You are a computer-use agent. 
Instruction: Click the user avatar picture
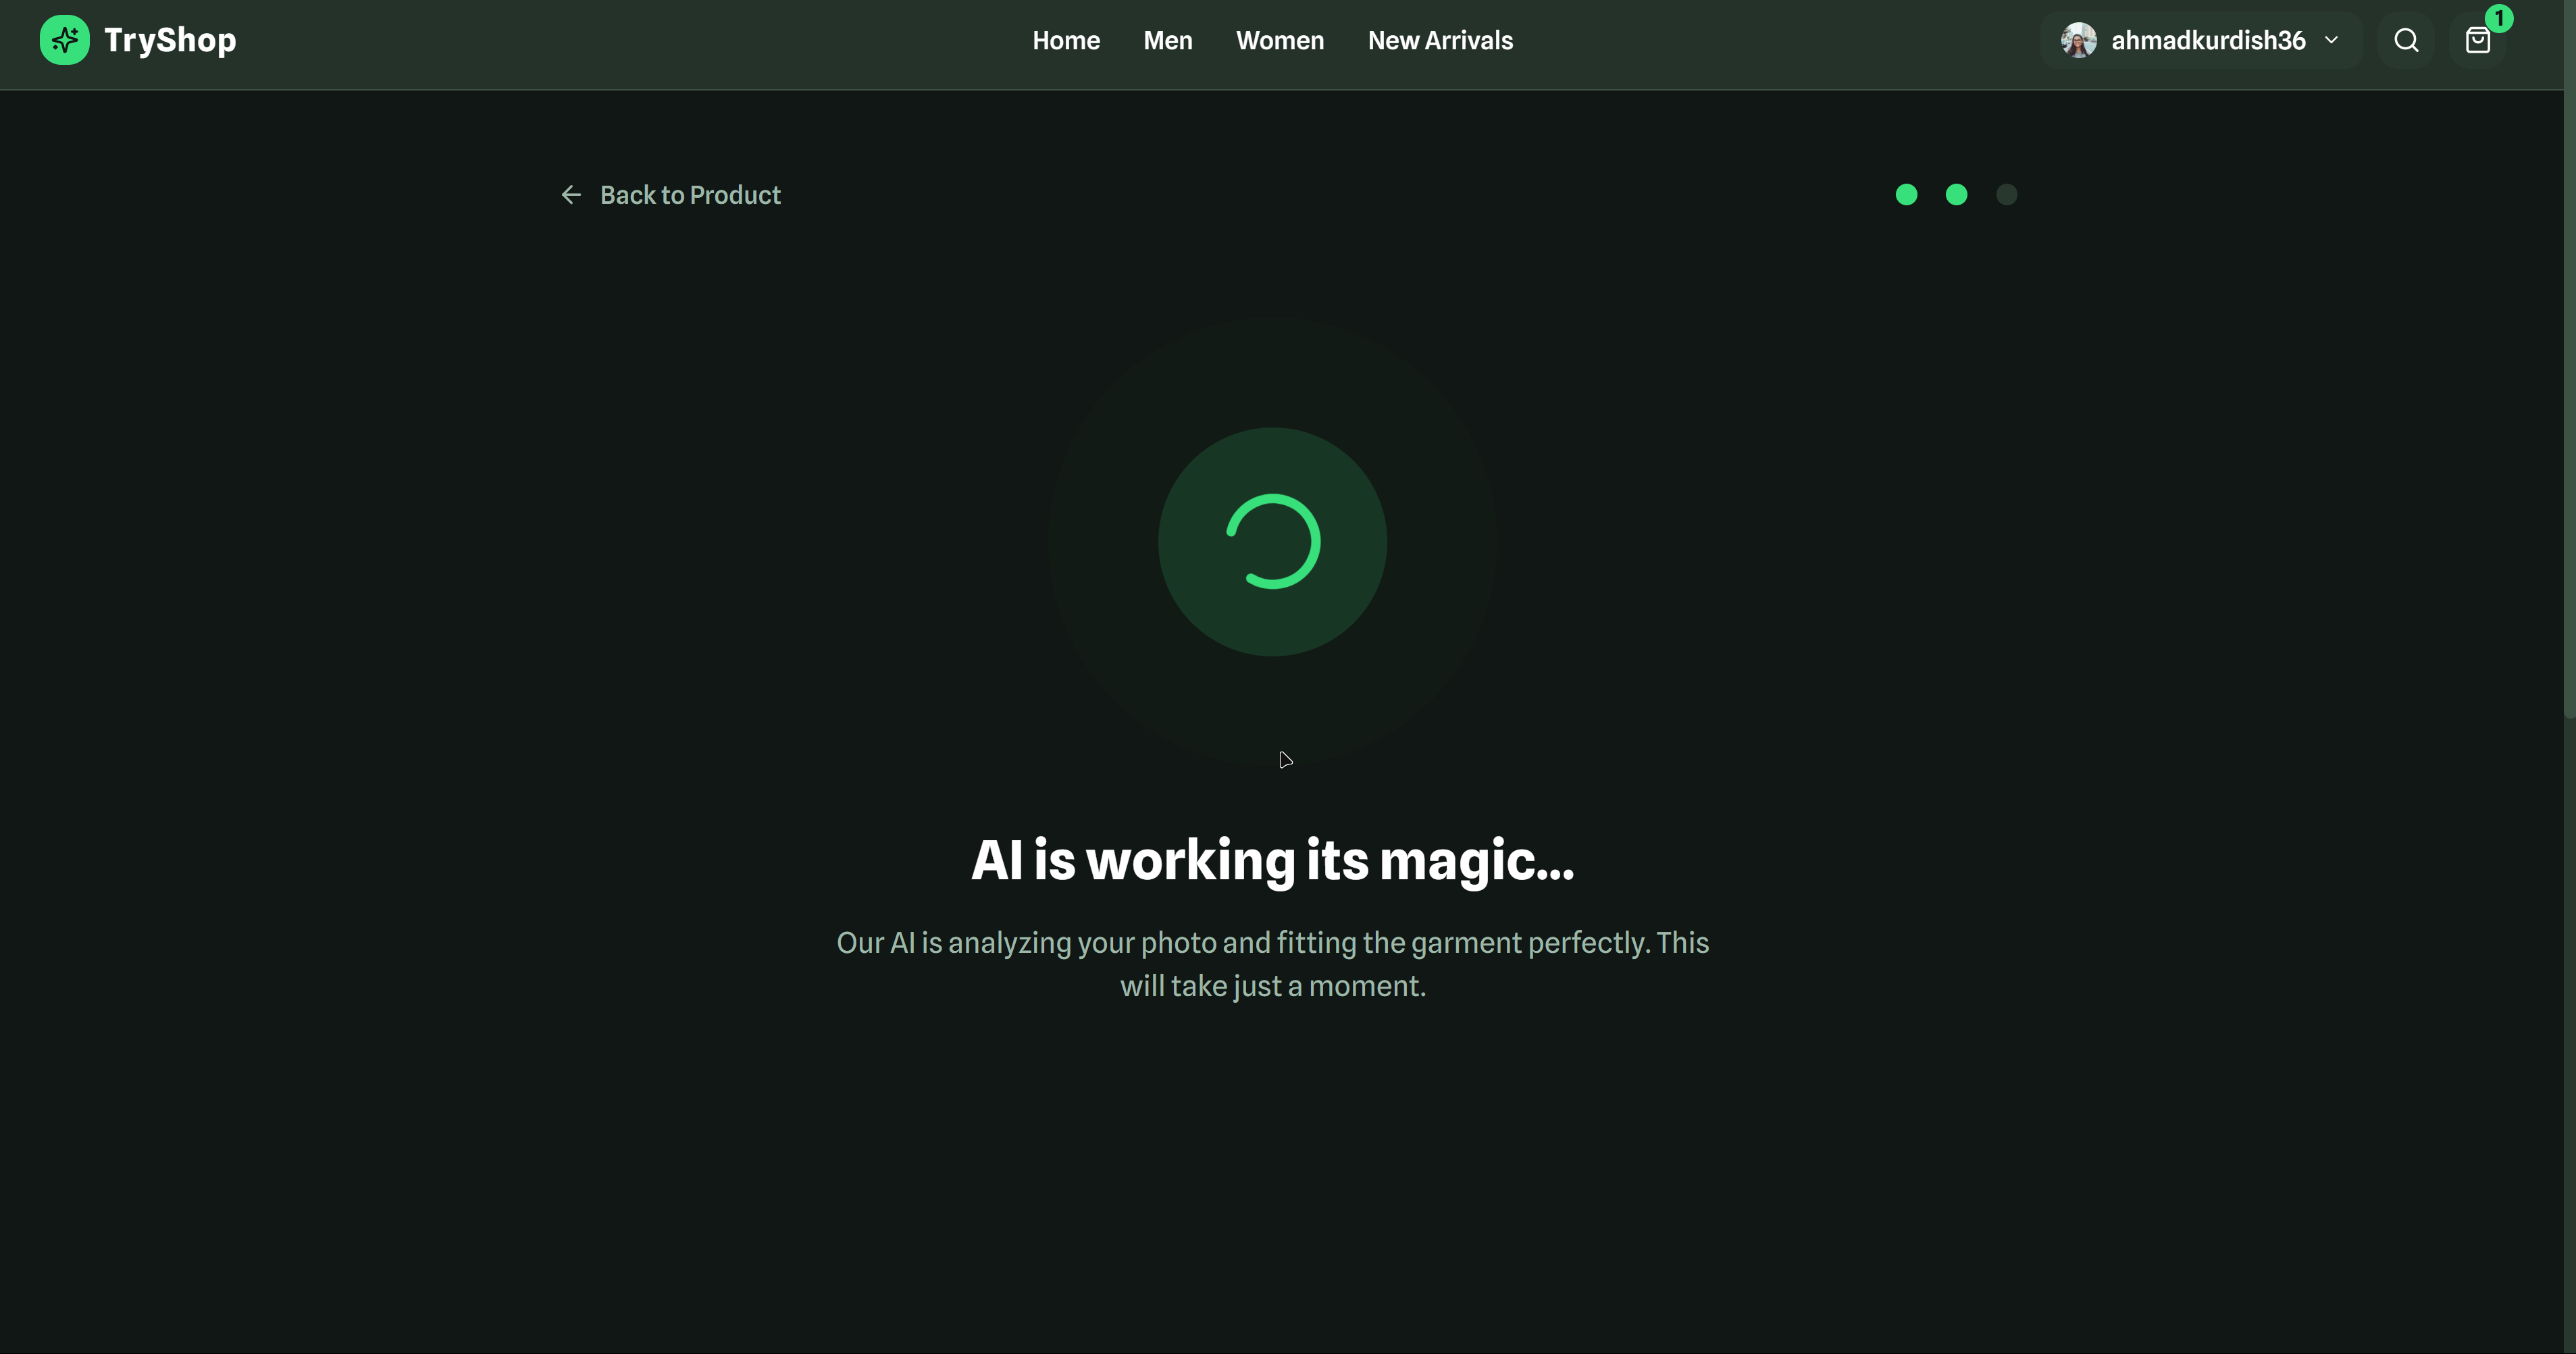pyautogui.click(x=2078, y=40)
